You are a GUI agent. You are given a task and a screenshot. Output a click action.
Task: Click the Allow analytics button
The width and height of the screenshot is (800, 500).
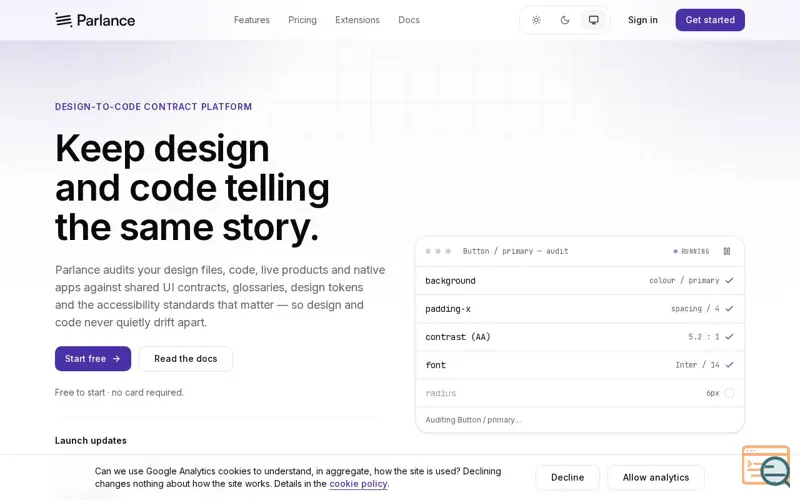point(656,478)
